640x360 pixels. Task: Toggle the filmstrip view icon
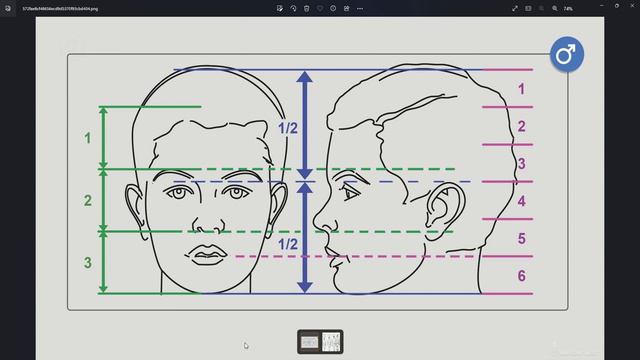click(x=528, y=8)
